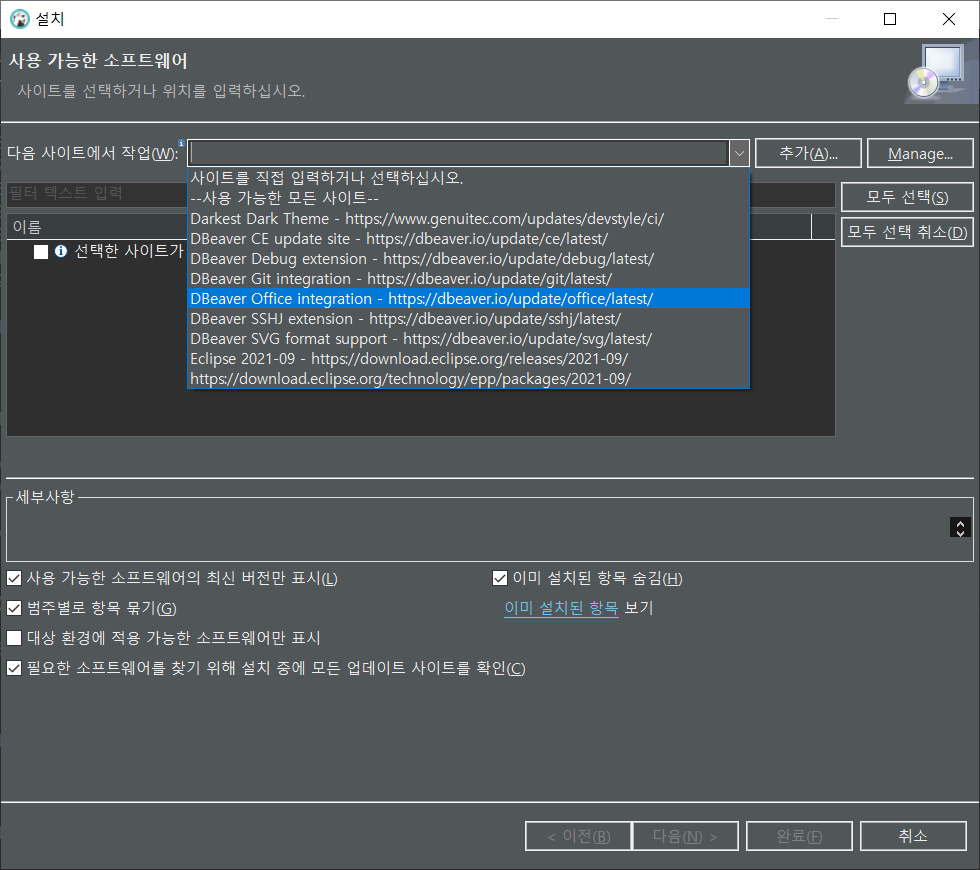Click the 추가(A)... add site button
Image resolution: width=980 pixels, height=870 pixels.
(808, 153)
